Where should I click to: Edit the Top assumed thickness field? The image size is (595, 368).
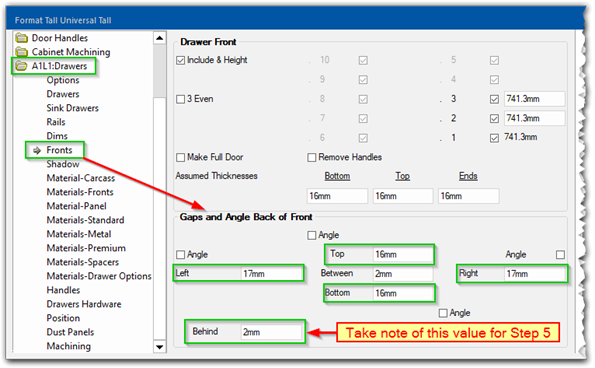coord(403,196)
